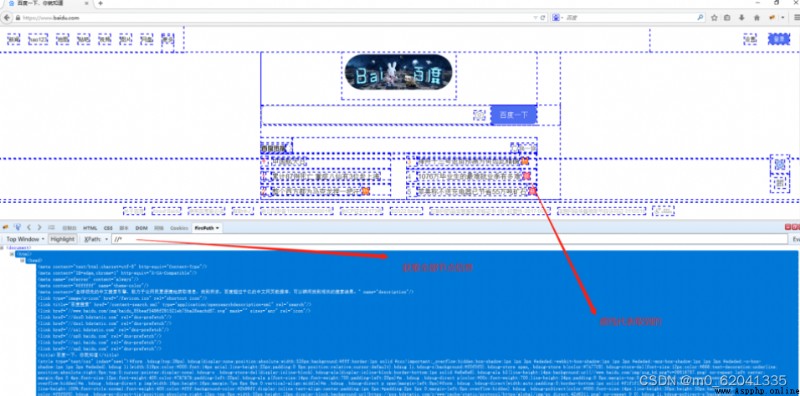The image size is (800, 396).
Task: Close the Baidu browser tab
Action: tap(86, 3)
